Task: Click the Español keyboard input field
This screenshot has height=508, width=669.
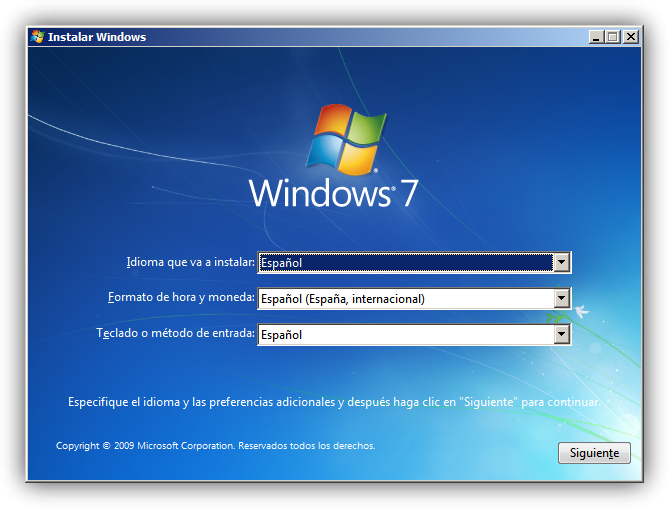Action: tap(405, 334)
